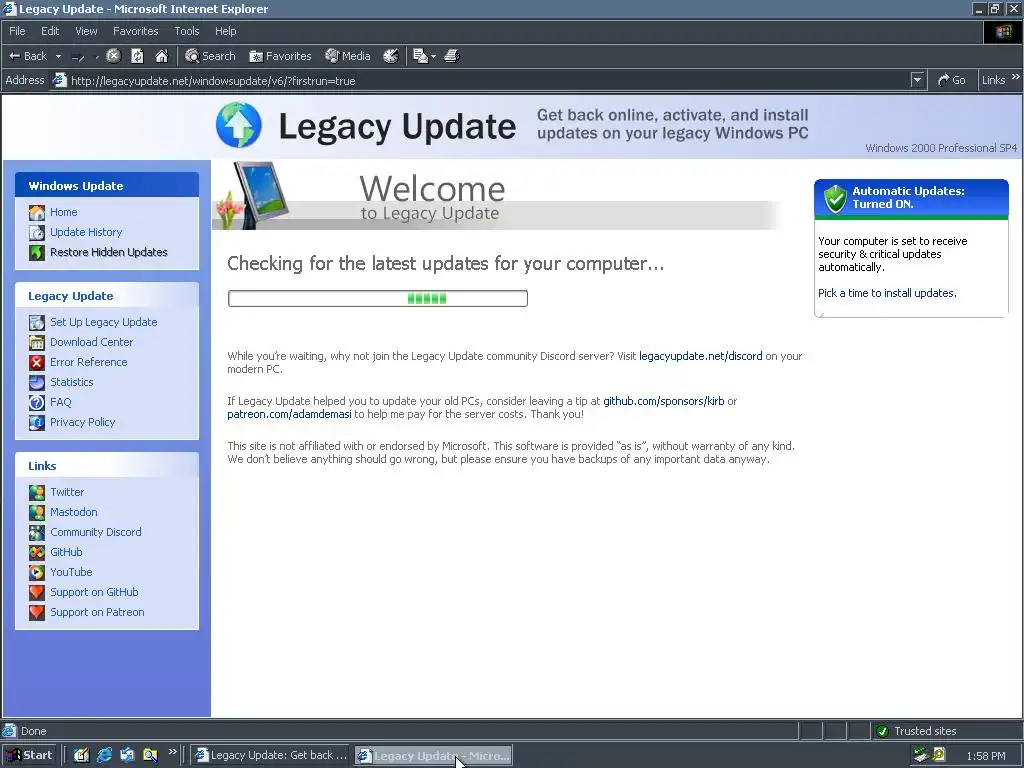Open the View menu
This screenshot has height=768, width=1024.
tap(86, 31)
